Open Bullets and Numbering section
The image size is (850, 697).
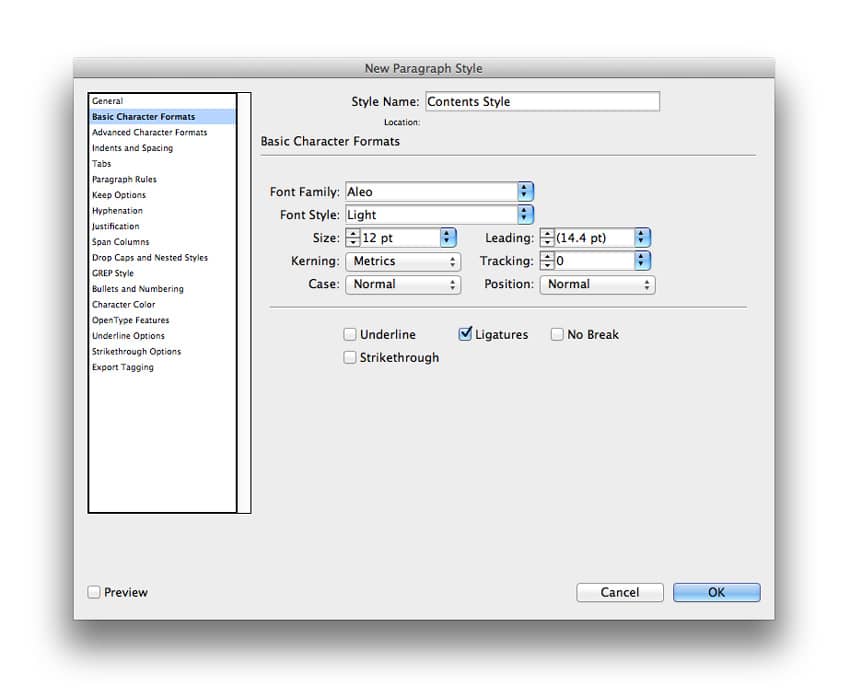162,289
